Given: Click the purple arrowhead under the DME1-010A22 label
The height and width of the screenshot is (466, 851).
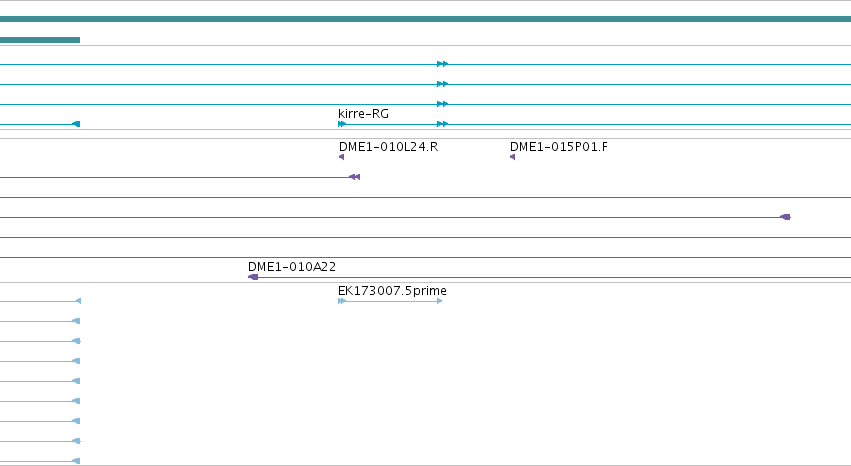Looking at the screenshot, I should (253, 277).
